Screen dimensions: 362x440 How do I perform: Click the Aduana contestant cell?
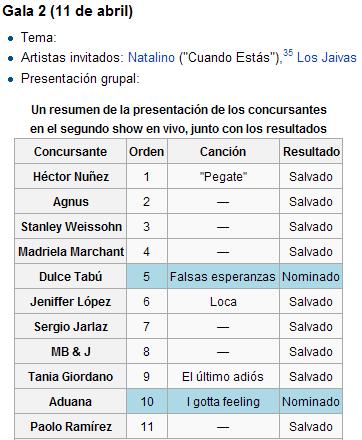tap(70, 402)
